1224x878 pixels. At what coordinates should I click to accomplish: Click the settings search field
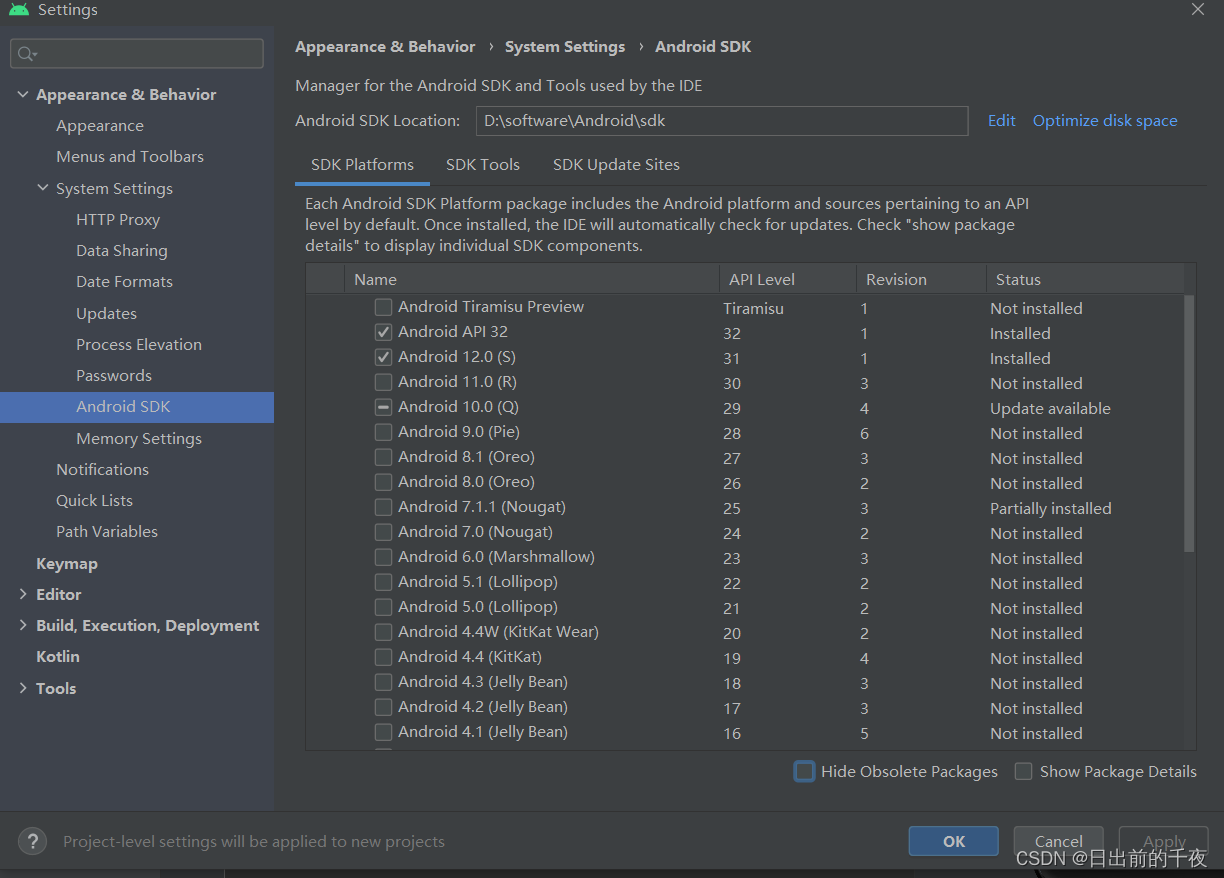(x=137, y=54)
